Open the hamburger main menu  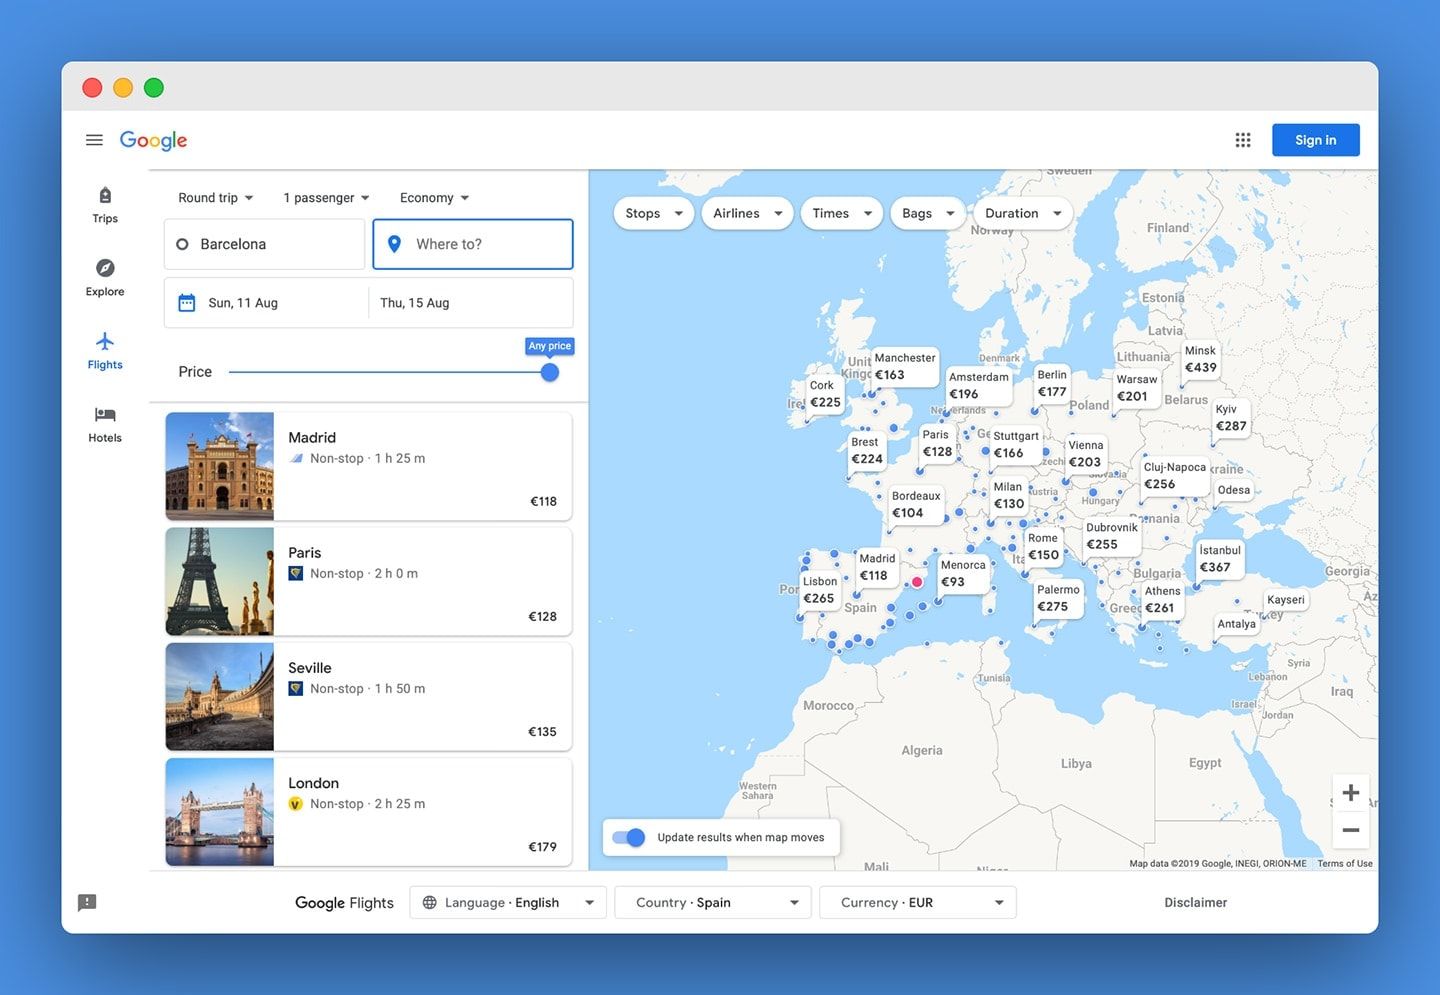(x=94, y=140)
